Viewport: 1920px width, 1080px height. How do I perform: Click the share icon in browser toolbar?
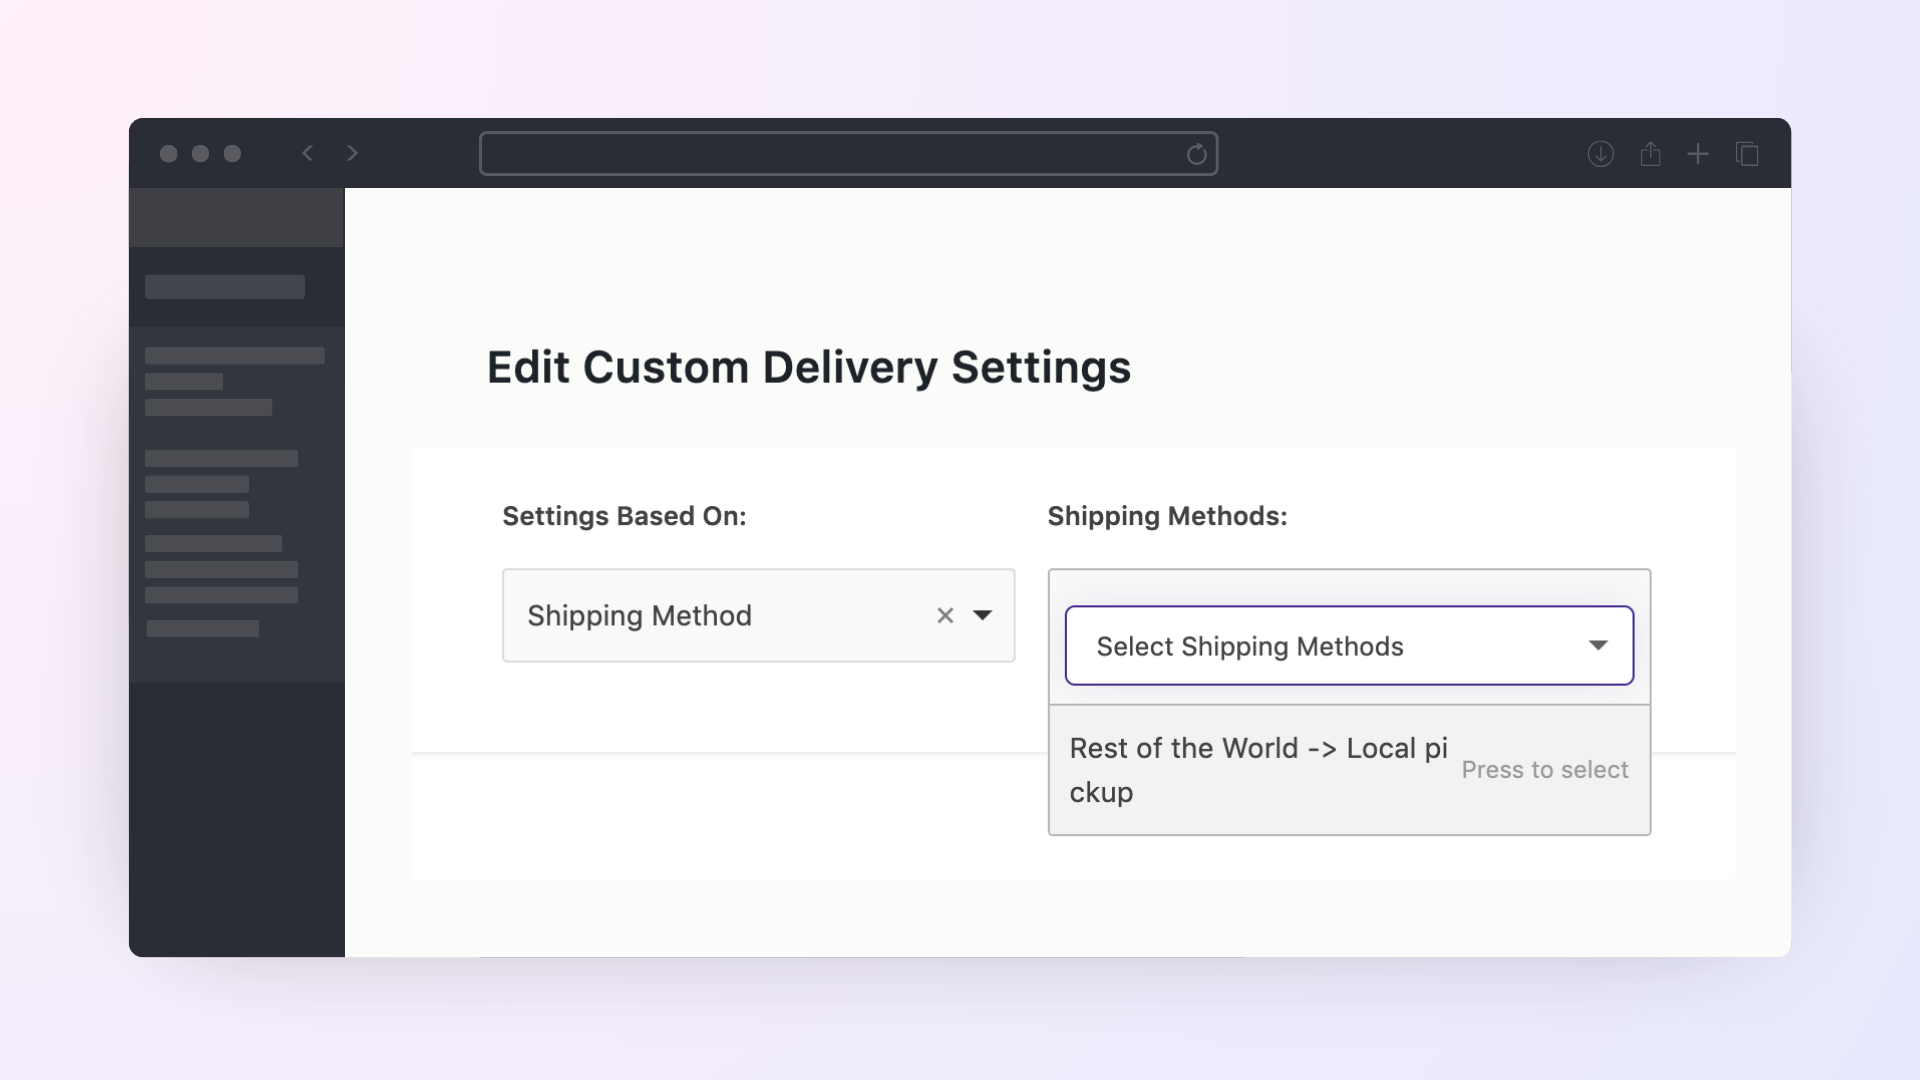tap(1650, 154)
